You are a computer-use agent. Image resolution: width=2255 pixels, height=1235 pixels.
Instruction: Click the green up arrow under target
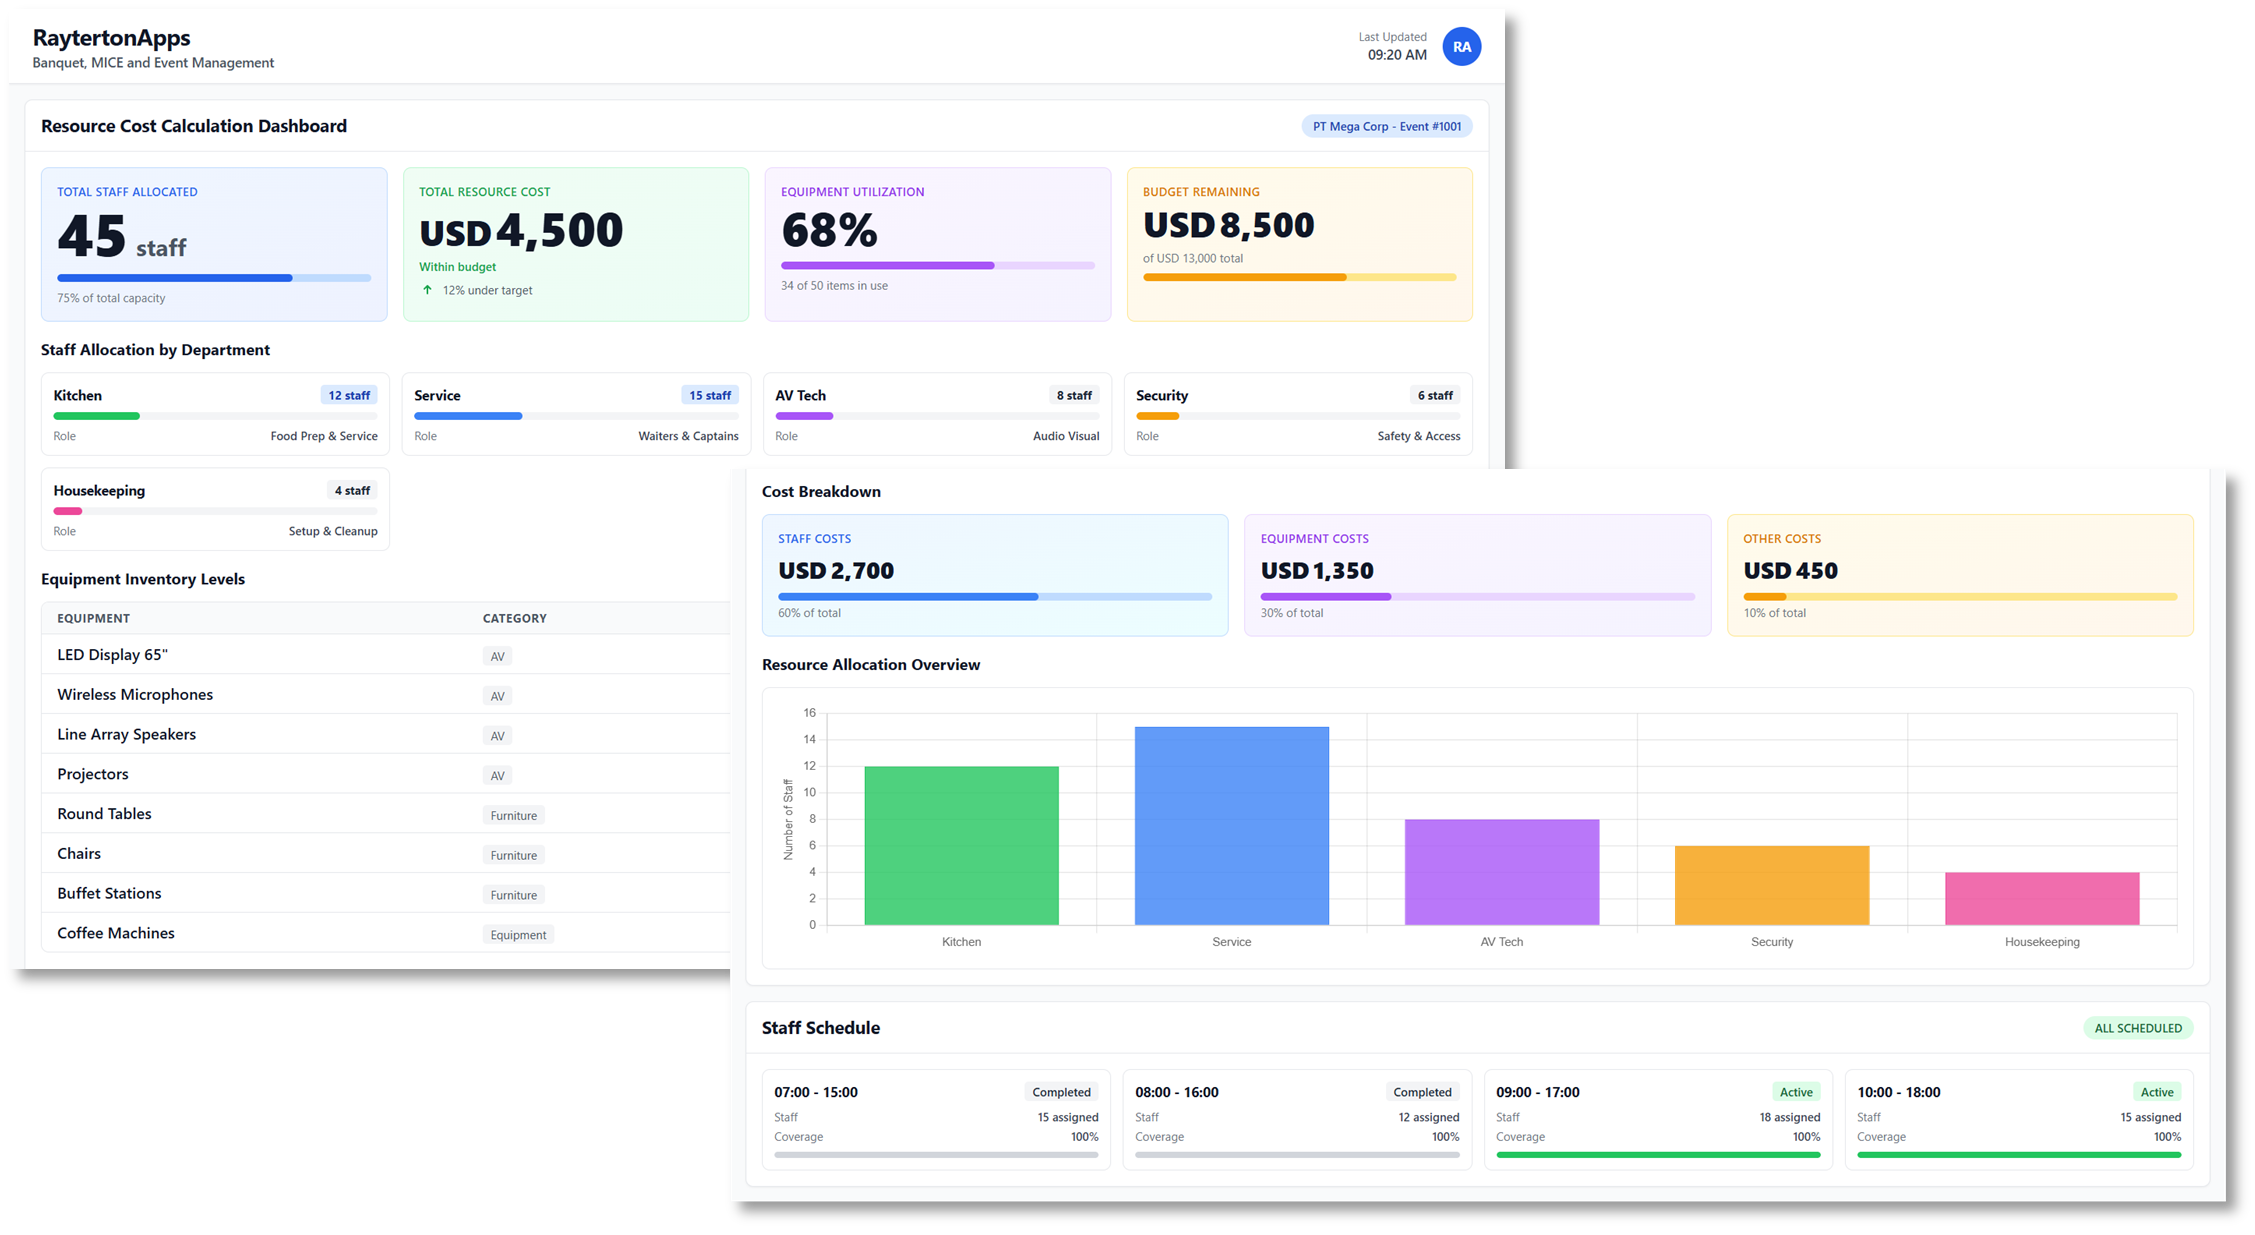(x=427, y=290)
